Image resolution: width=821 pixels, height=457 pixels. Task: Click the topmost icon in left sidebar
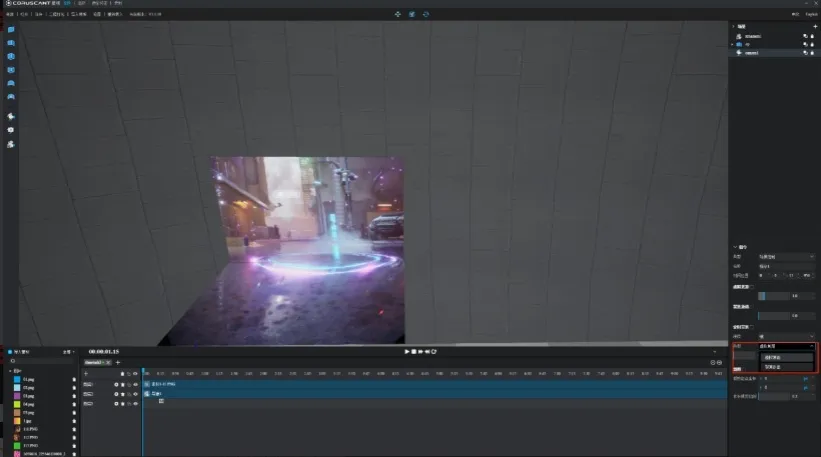coord(11,30)
